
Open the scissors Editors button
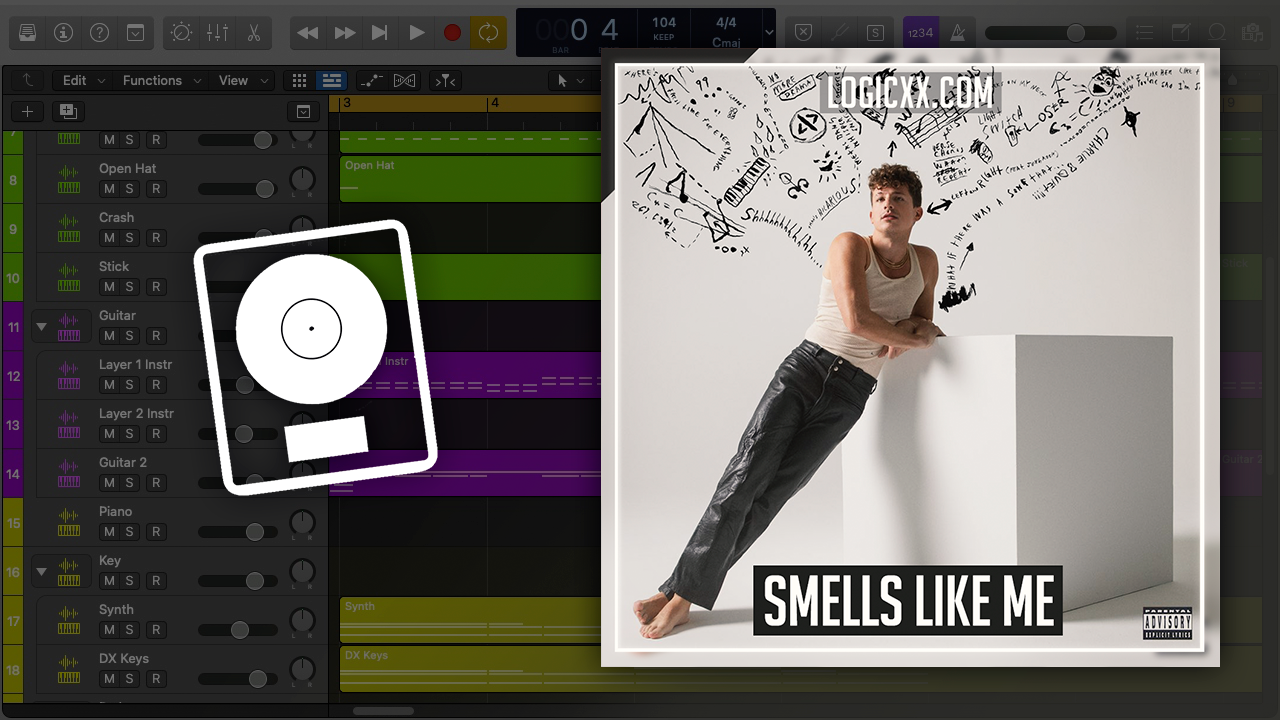tap(253, 33)
